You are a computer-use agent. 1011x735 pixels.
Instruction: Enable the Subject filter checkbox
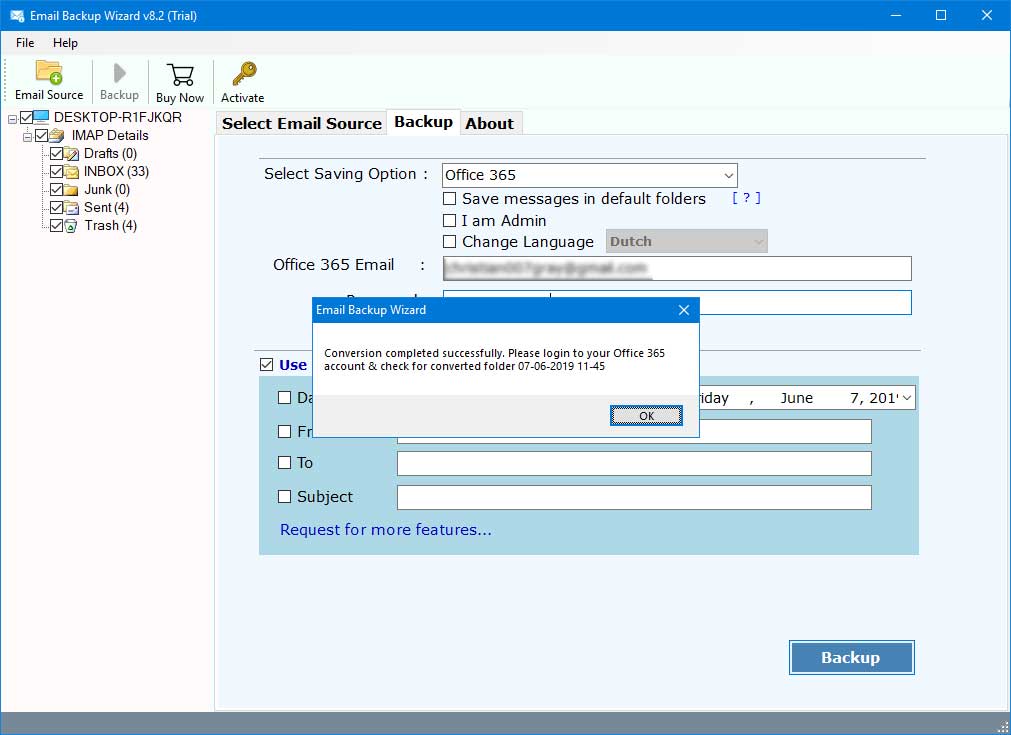284,496
